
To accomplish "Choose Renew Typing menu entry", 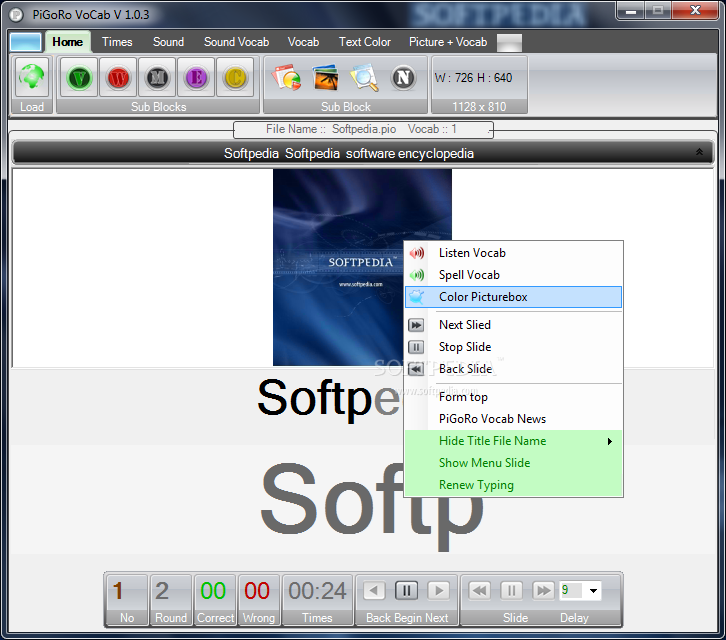I will (513, 485).
